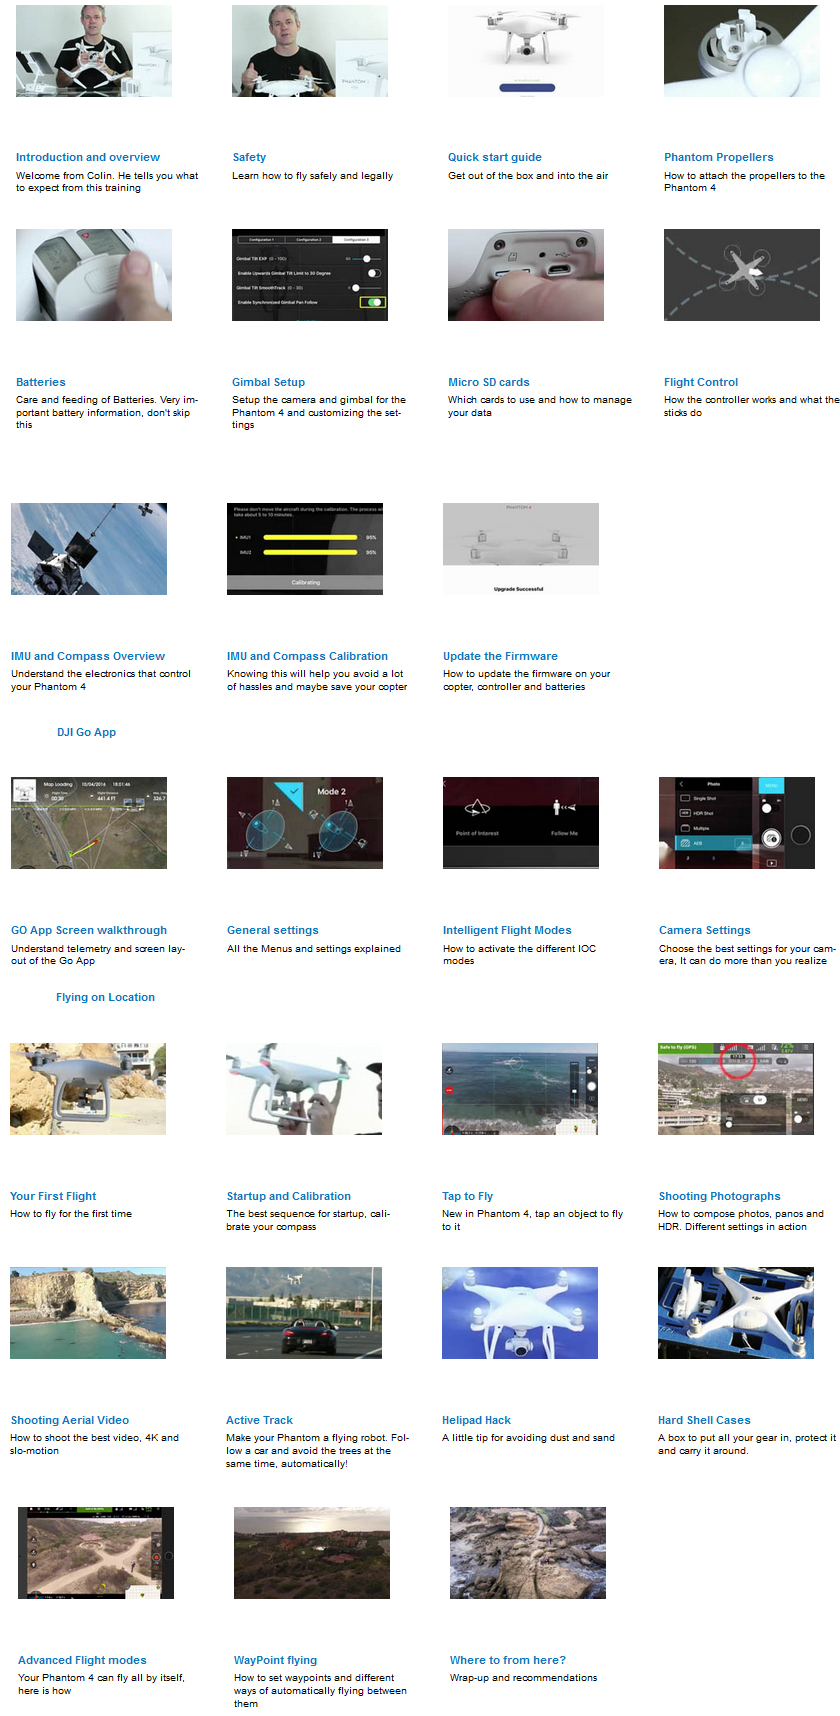This screenshot has width=840, height=1716.
Task: Click the Phantom Propellers thumbnail
Action: [742, 51]
